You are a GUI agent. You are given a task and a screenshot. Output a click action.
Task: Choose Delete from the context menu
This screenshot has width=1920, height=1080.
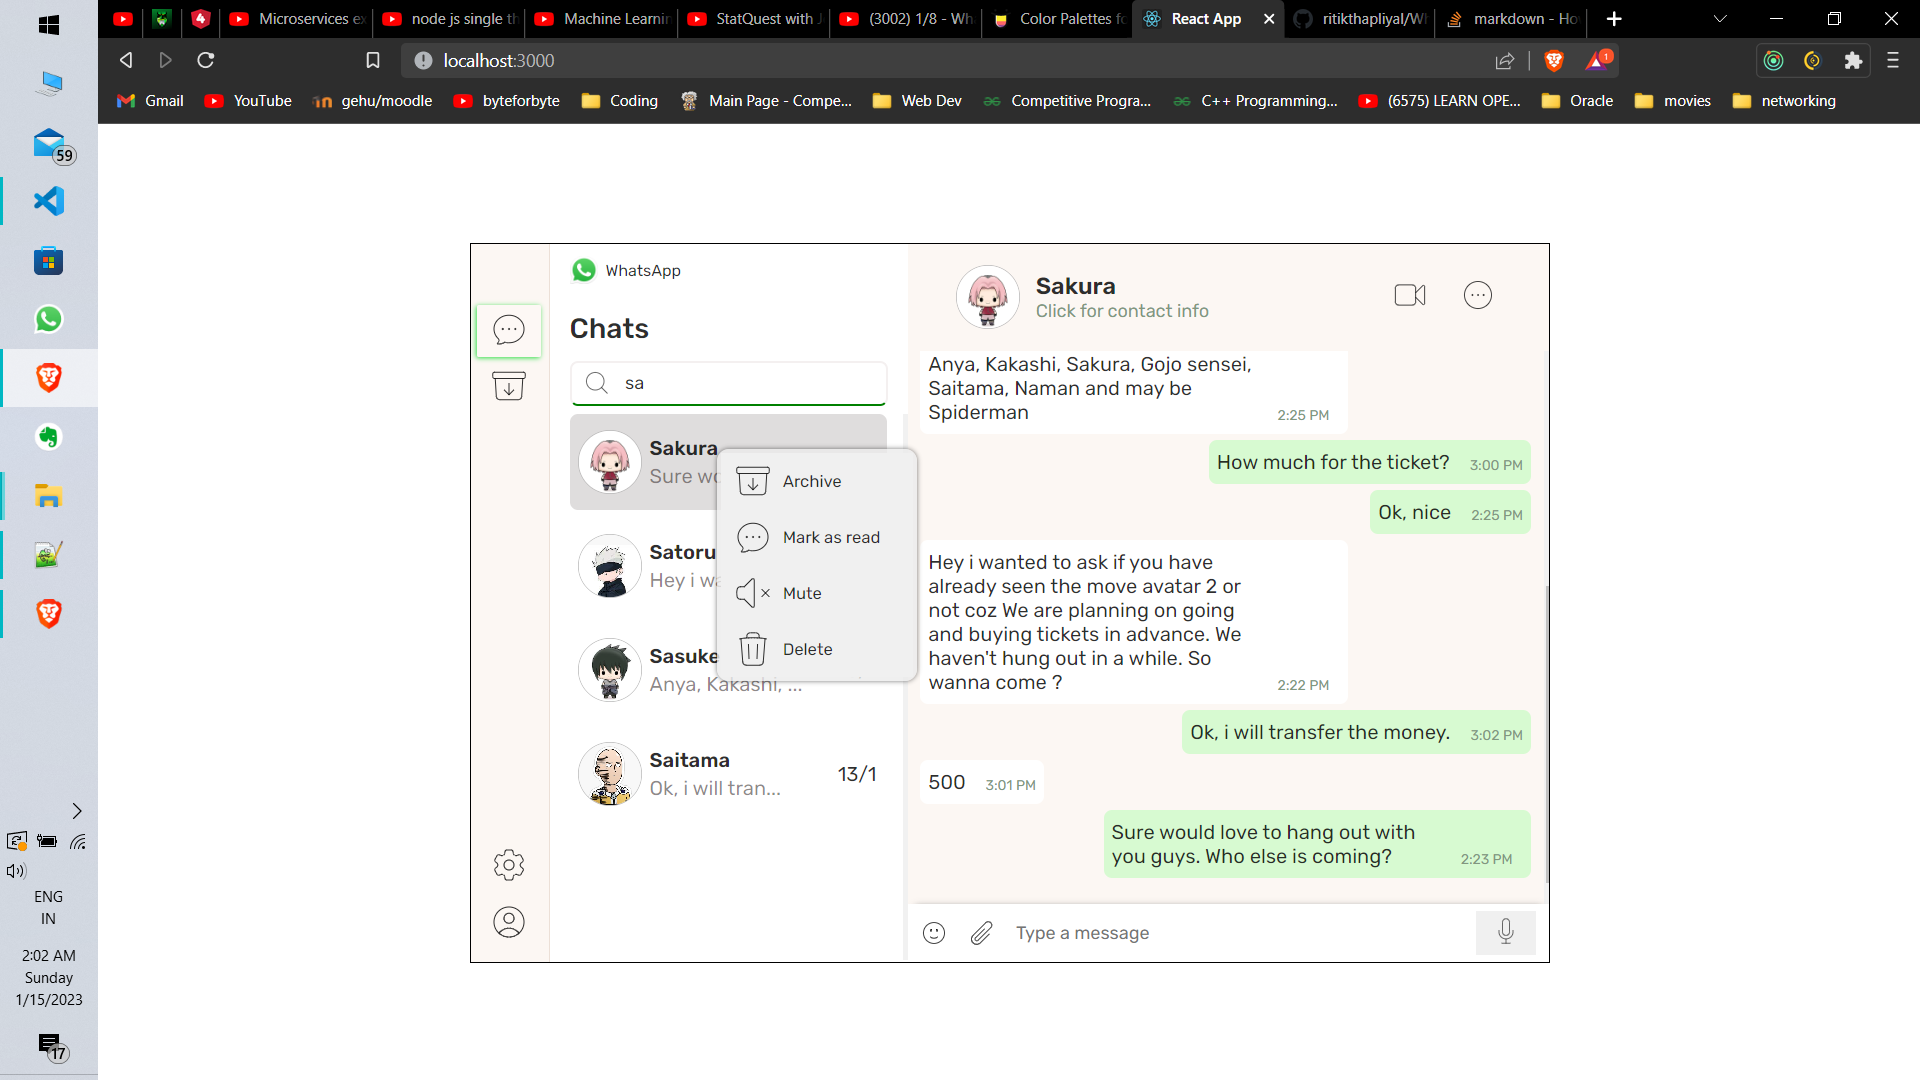(817, 649)
